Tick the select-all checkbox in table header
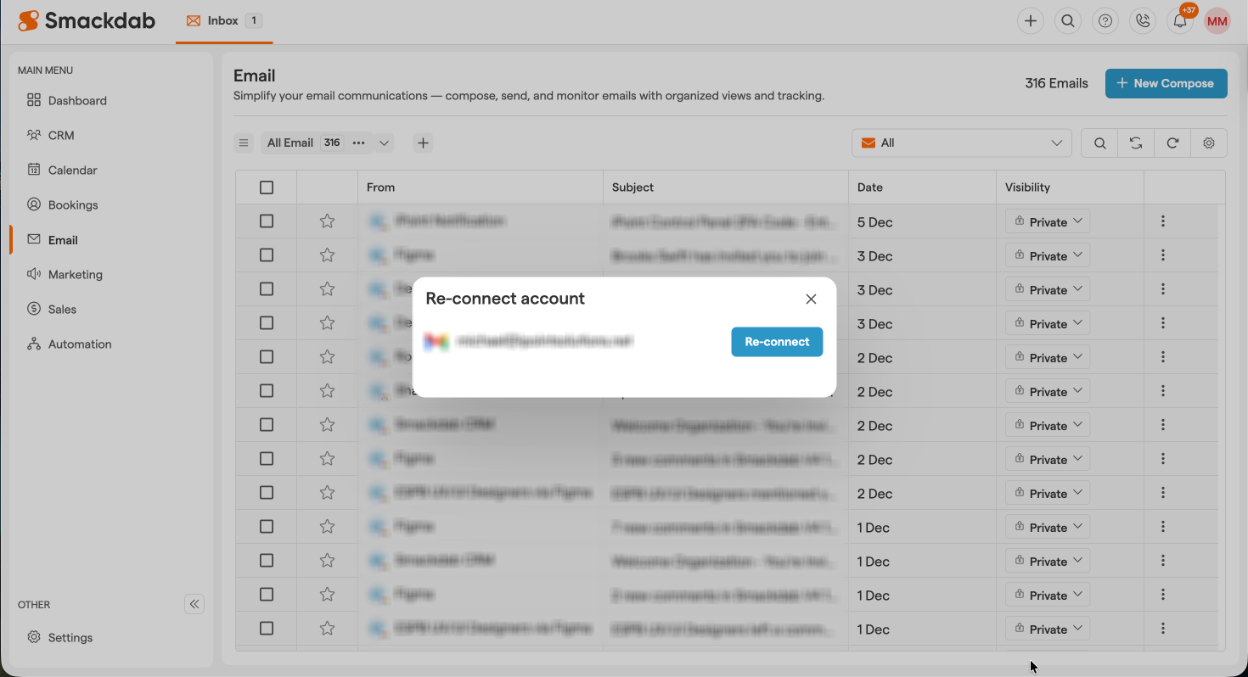The image size is (1248, 677). coord(266,187)
